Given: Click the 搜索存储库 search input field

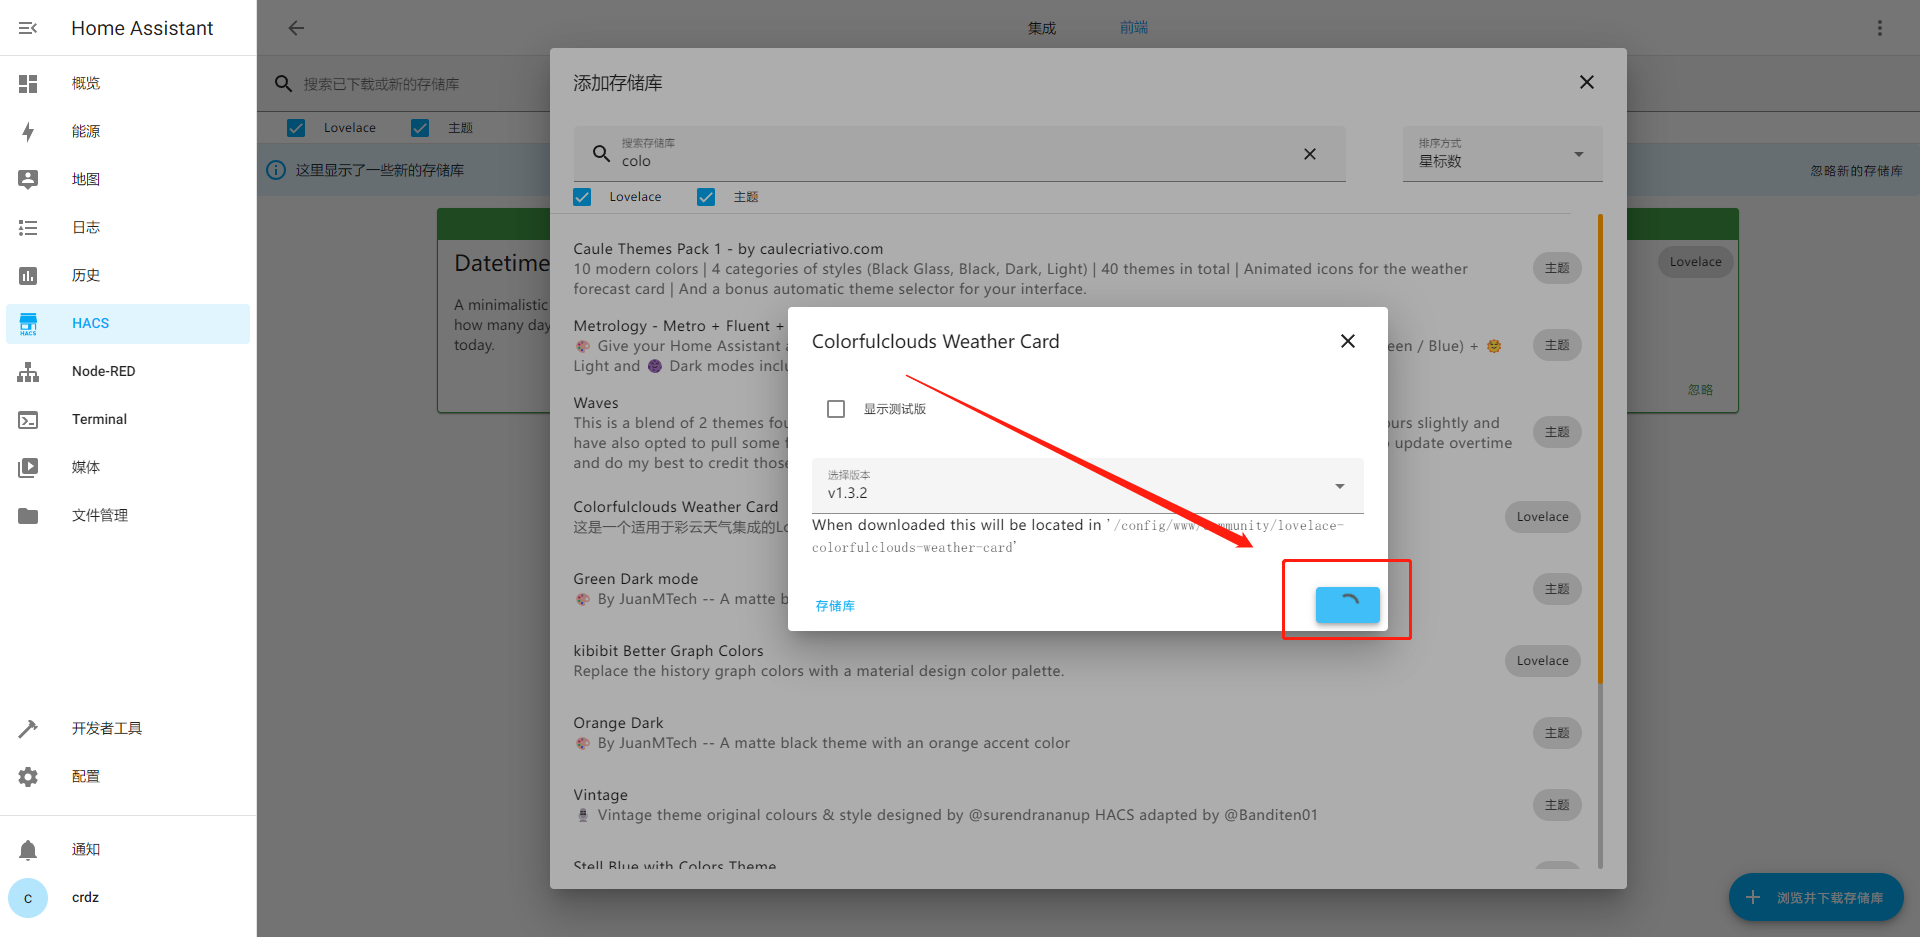Looking at the screenshot, I should pos(950,160).
